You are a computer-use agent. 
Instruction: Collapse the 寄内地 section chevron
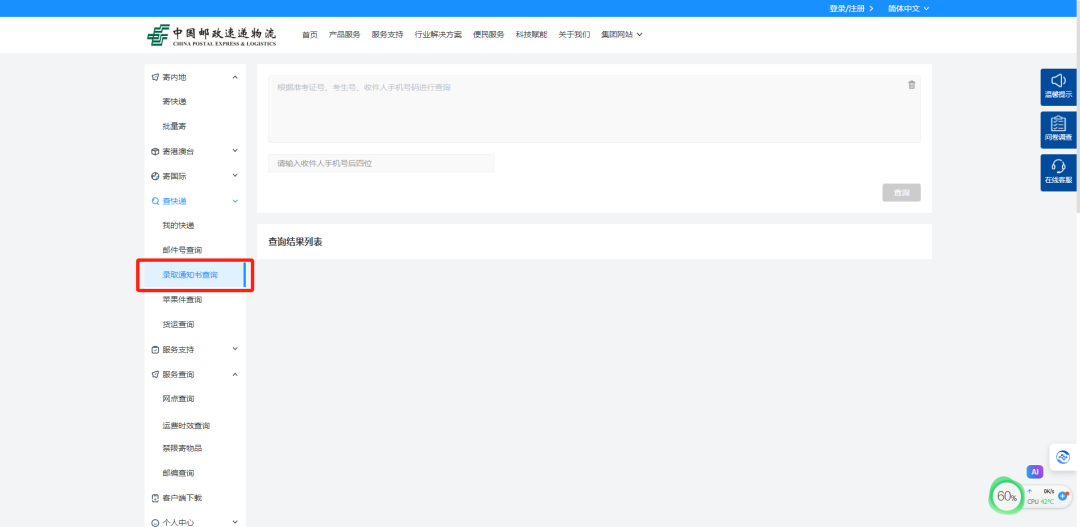point(235,77)
